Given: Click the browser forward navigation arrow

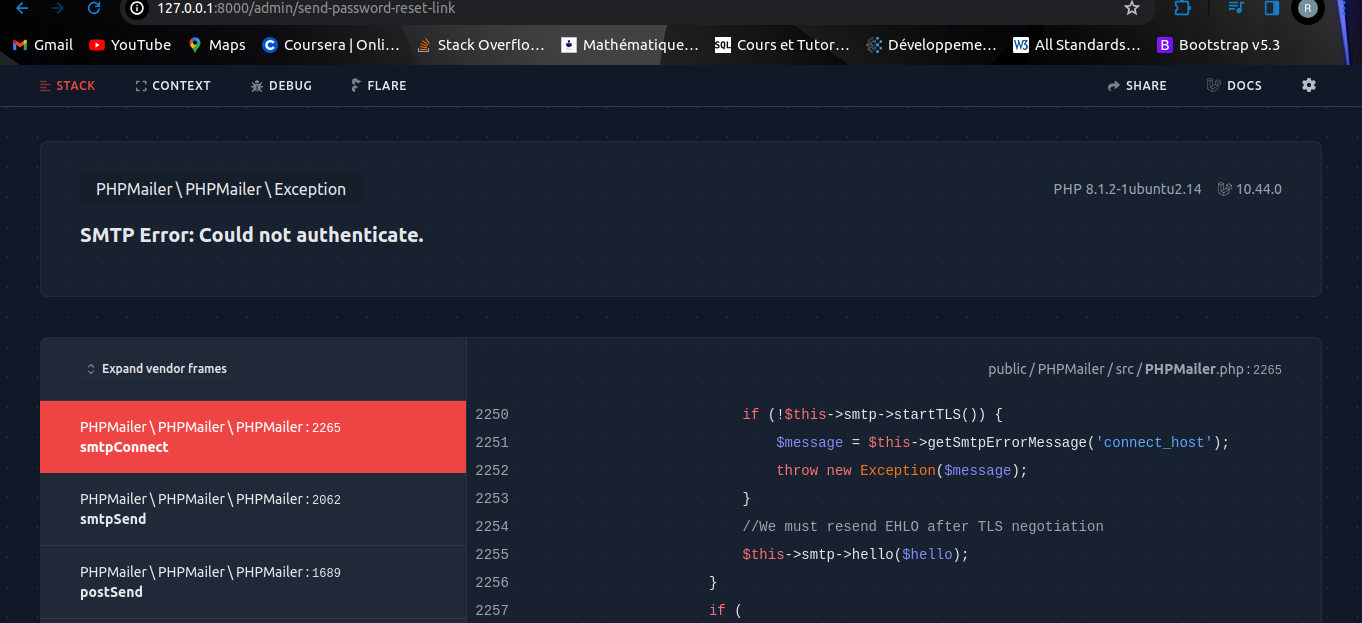Looking at the screenshot, I should [x=58, y=8].
